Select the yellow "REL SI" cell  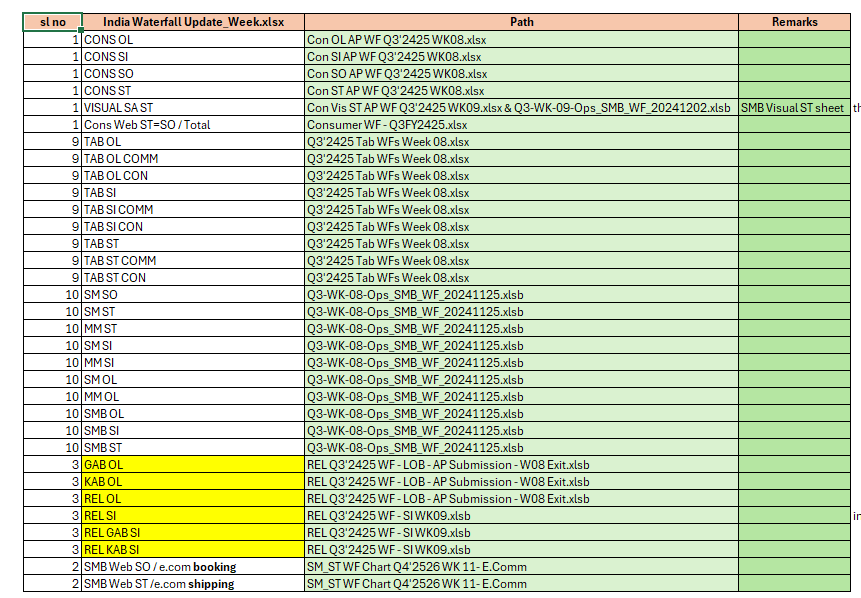tap(192, 515)
